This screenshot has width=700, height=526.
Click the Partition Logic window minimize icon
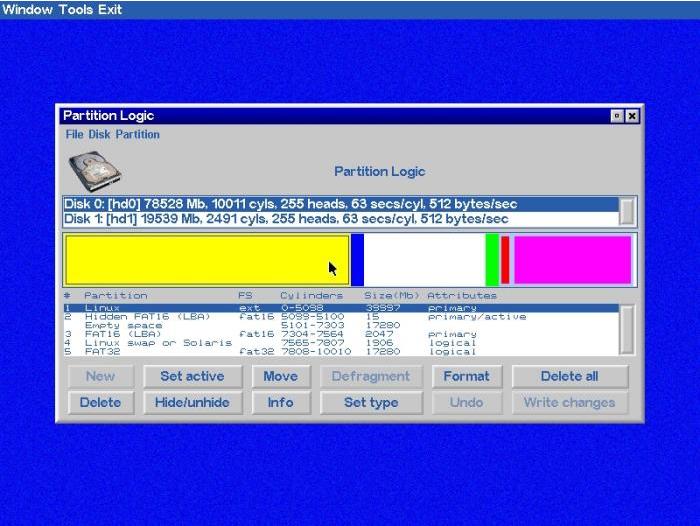(617, 116)
